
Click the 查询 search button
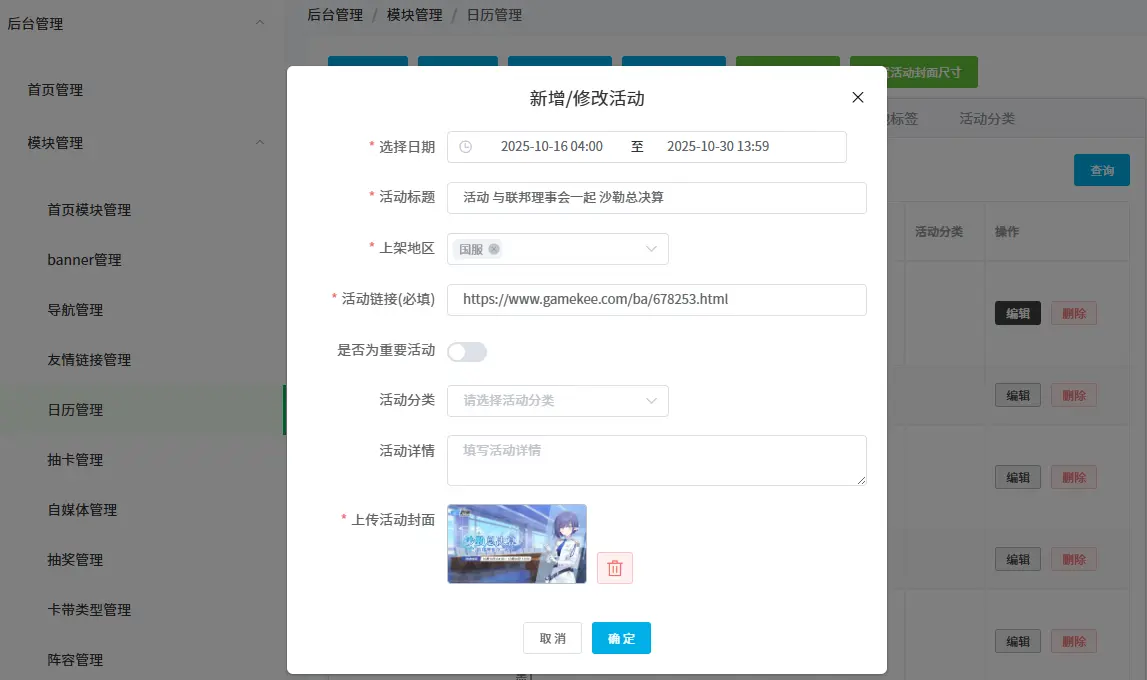pos(1101,171)
